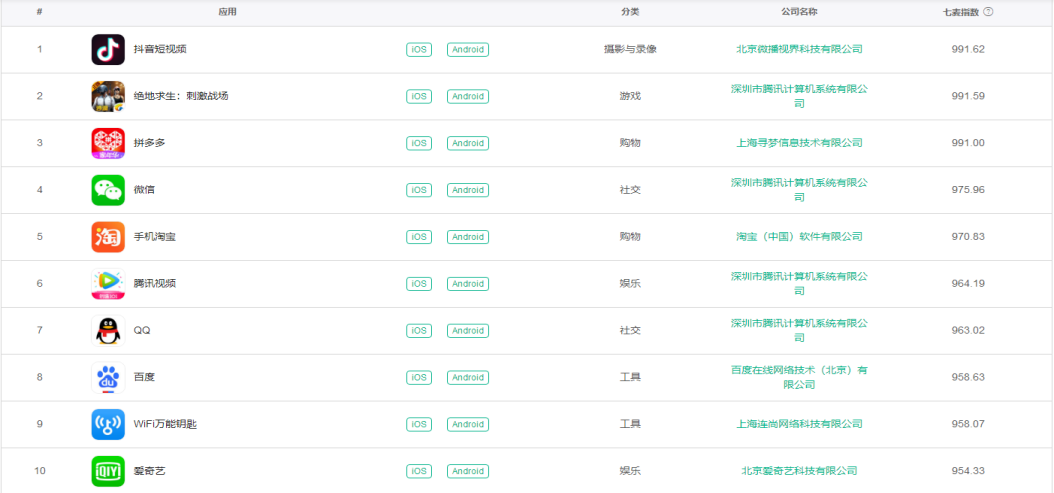Viewport: 1054px width, 493px height.
Task: Click the WiFi万能钥匙 app icon
Action: [108, 424]
